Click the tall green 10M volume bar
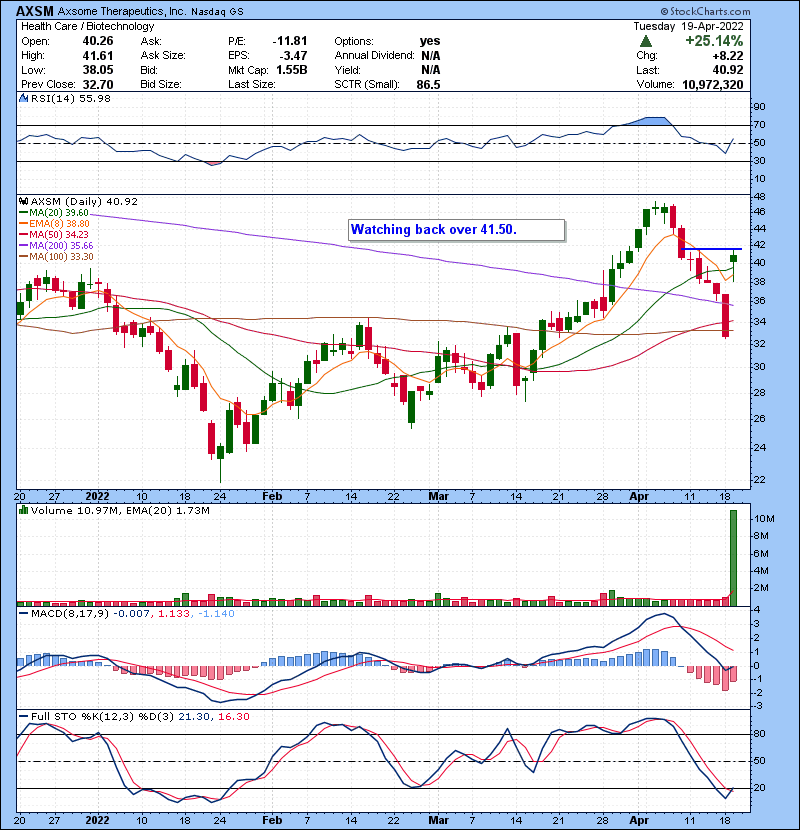 733,558
